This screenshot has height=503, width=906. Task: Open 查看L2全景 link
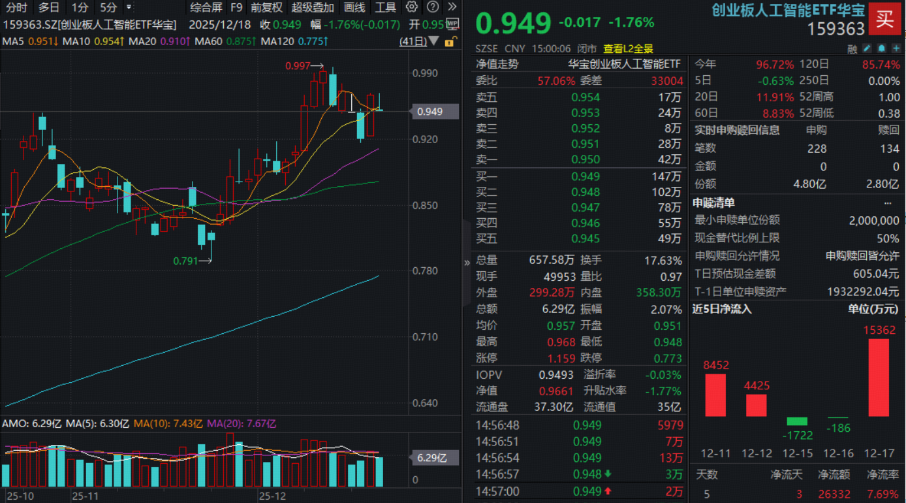coord(628,49)
